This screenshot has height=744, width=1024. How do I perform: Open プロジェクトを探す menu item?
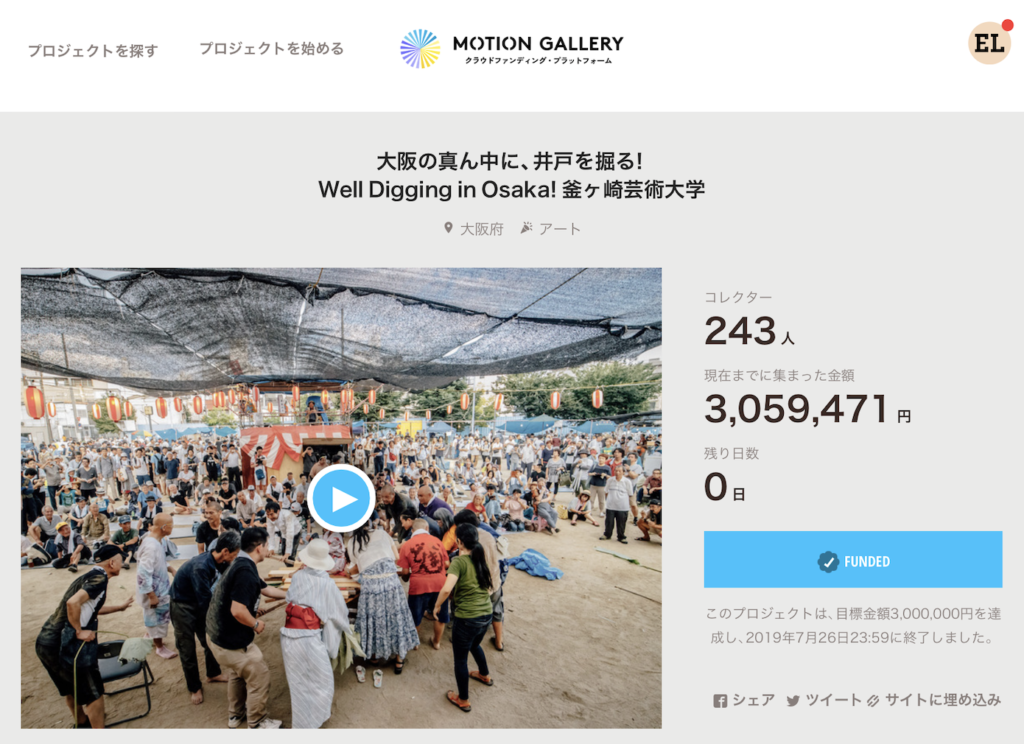click(x=93, y=50)
